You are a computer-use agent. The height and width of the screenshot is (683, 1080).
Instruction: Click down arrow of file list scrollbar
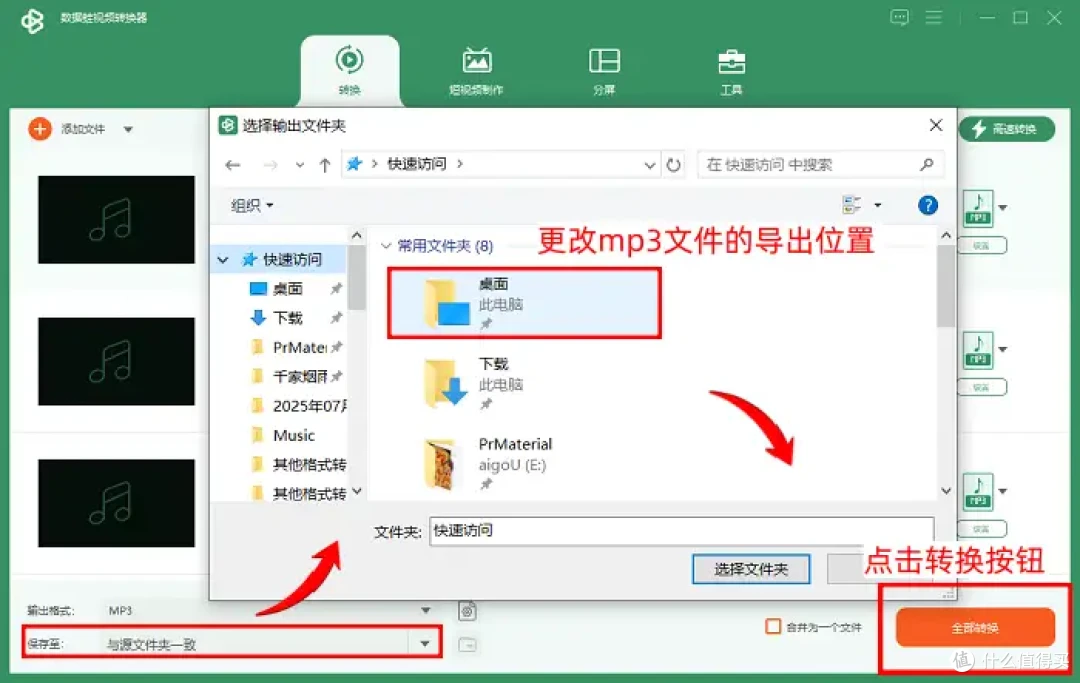pos(946,491)
